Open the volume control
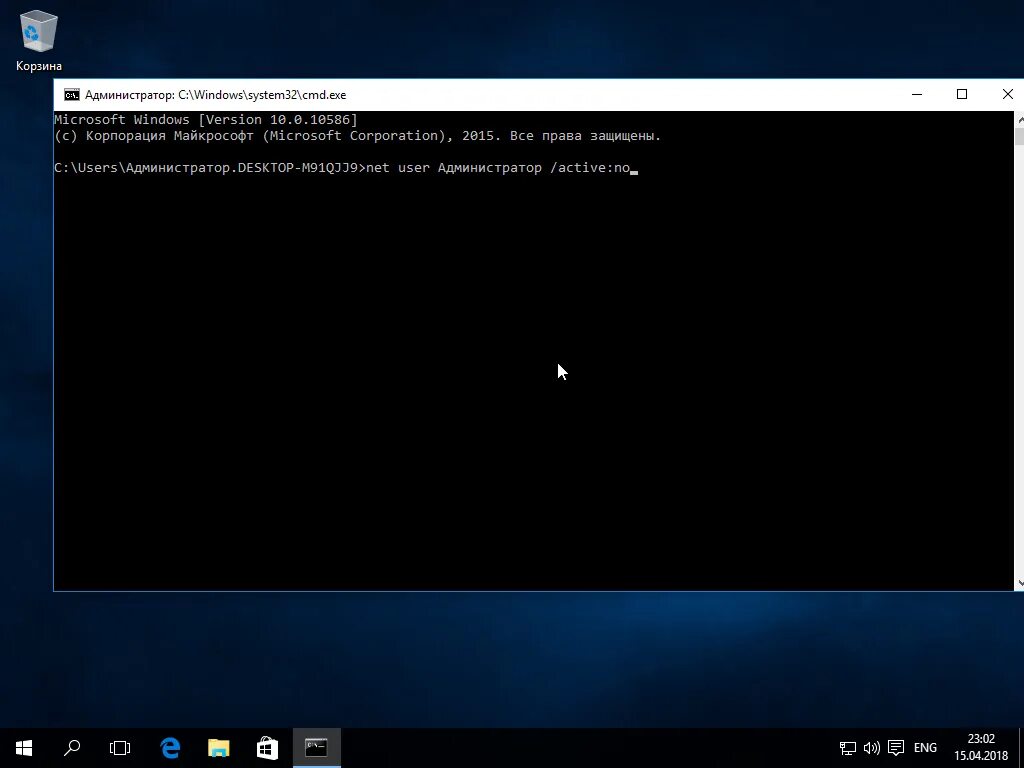 coord(870,747)
